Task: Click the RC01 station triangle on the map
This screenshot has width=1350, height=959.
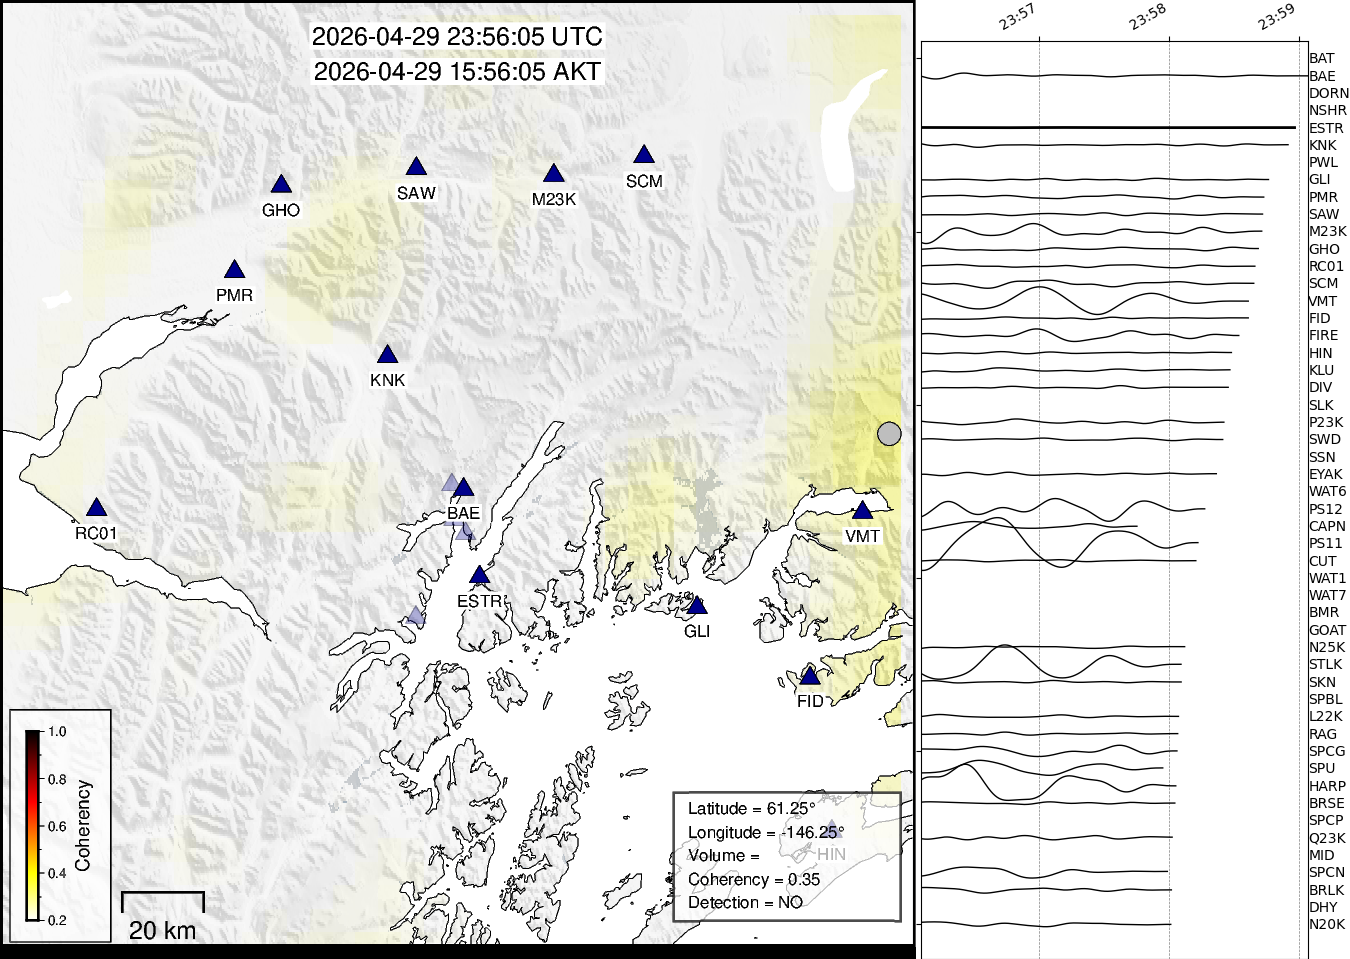Action: 96,508
